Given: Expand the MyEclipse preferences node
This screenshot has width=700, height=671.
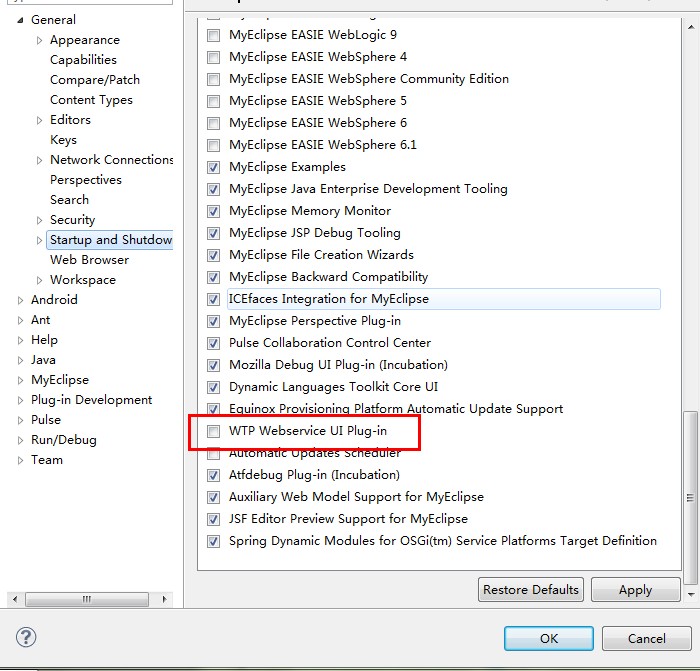Looking at the screenshot, I should pos(20,380).
